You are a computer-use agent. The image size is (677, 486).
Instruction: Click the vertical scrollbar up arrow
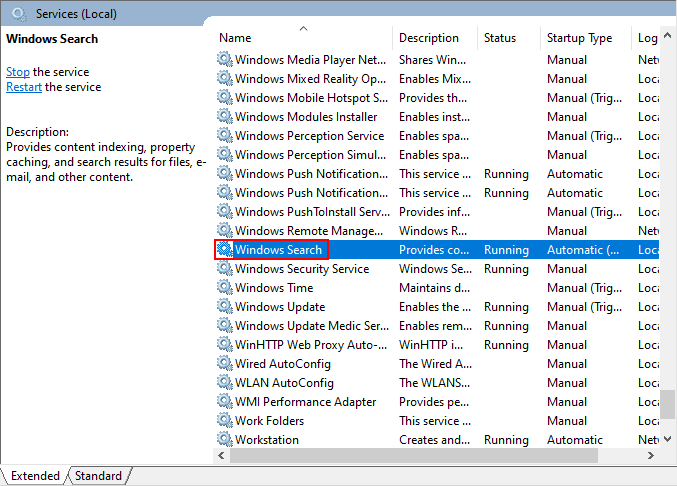click(668, 36)
